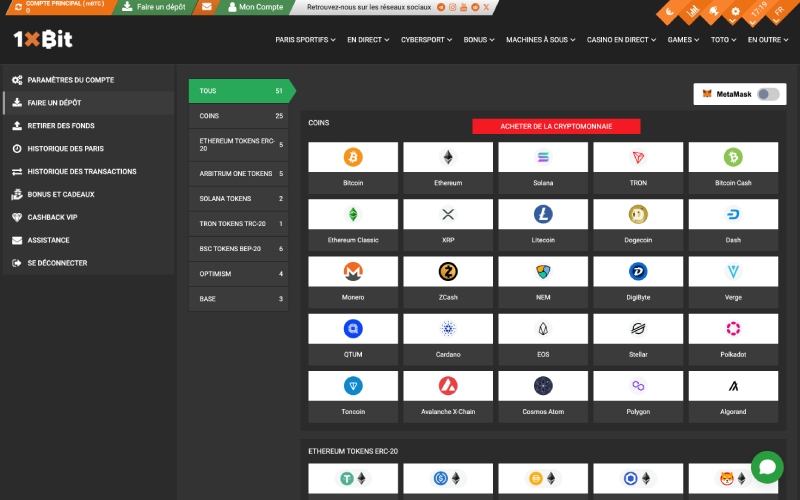Choose the NEM coin
800x500 pixels.
[543, 282]
